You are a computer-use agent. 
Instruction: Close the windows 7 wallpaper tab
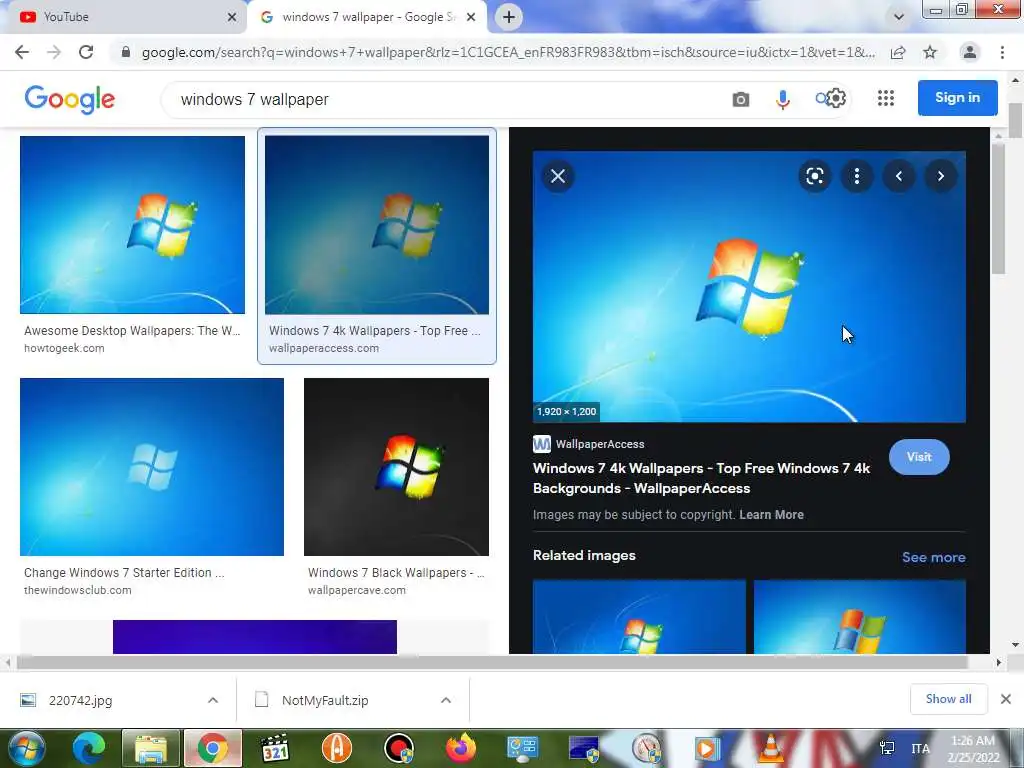471,17
